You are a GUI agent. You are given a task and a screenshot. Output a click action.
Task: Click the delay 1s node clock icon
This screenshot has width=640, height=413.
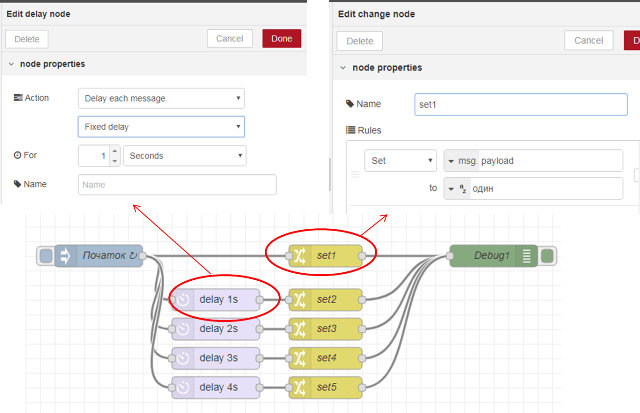click(181, 299)
